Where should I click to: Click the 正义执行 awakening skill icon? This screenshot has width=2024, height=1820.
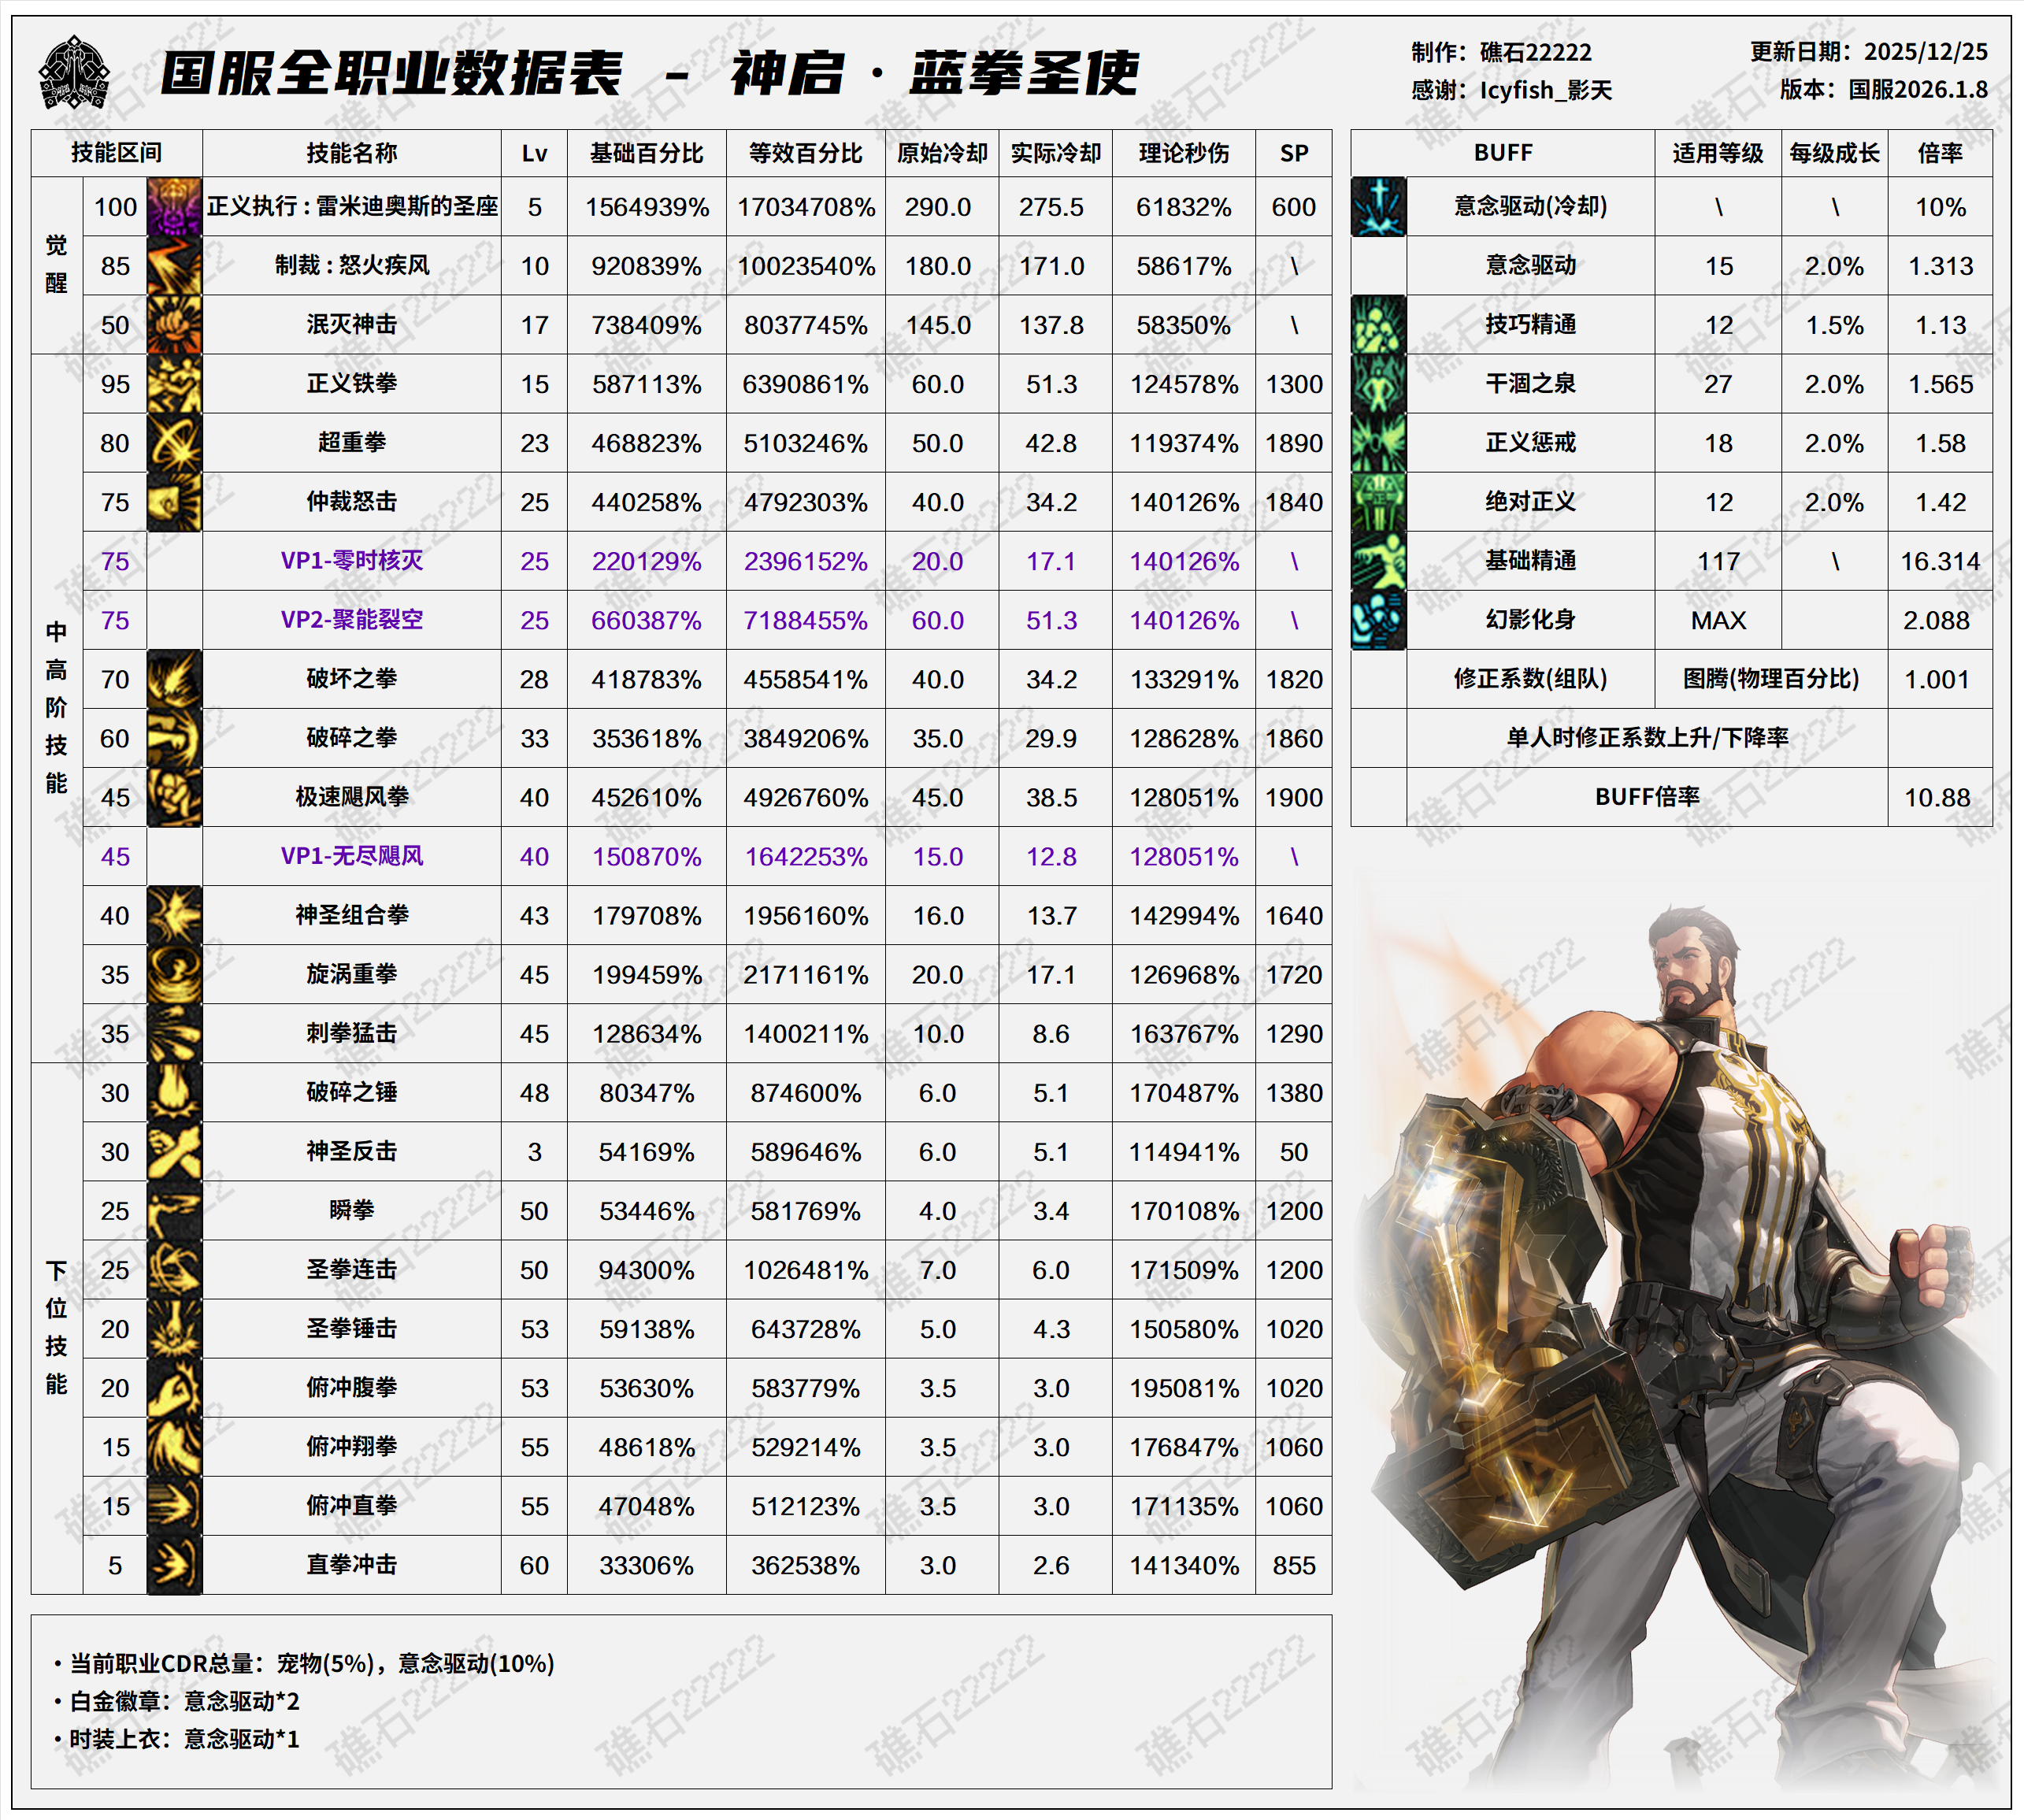tap(174, 207)
